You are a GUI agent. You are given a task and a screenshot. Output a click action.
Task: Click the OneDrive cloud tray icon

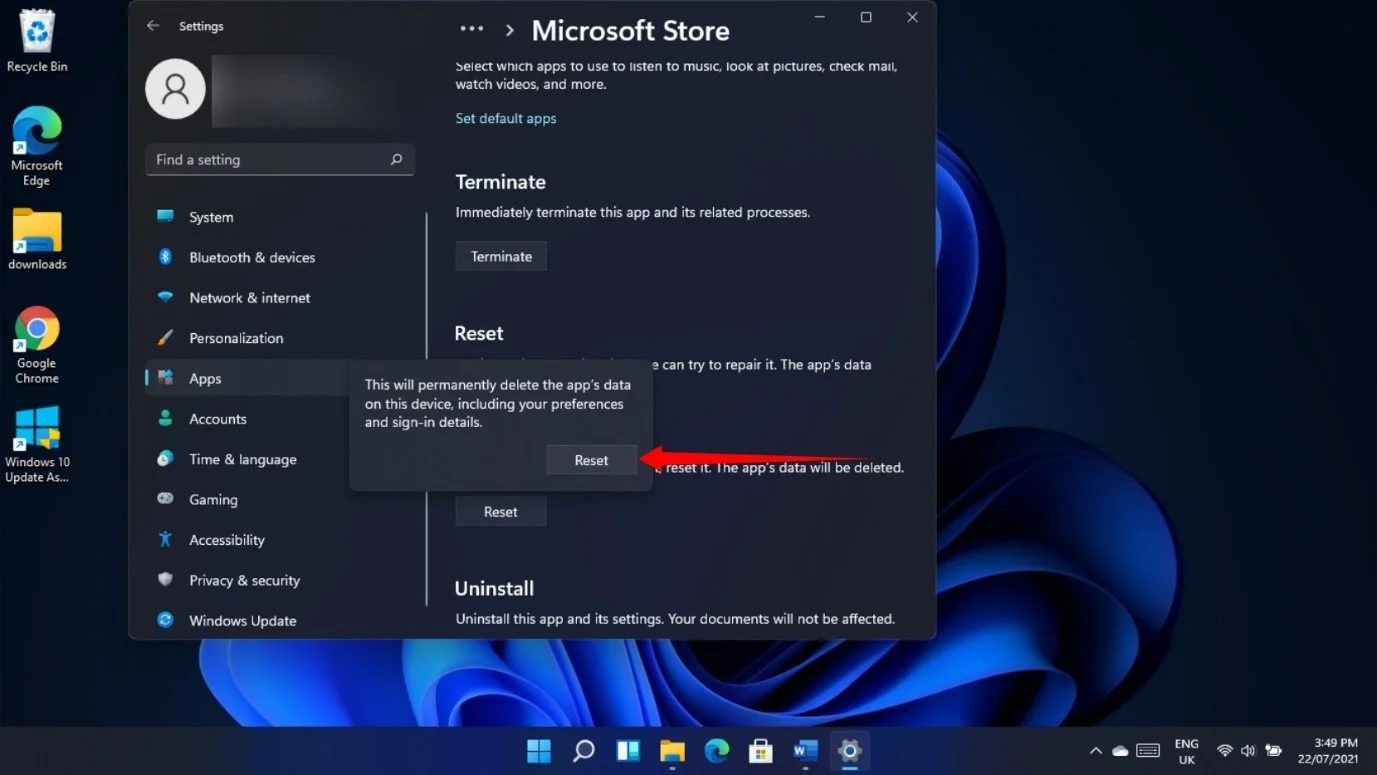coord(1120,751)
